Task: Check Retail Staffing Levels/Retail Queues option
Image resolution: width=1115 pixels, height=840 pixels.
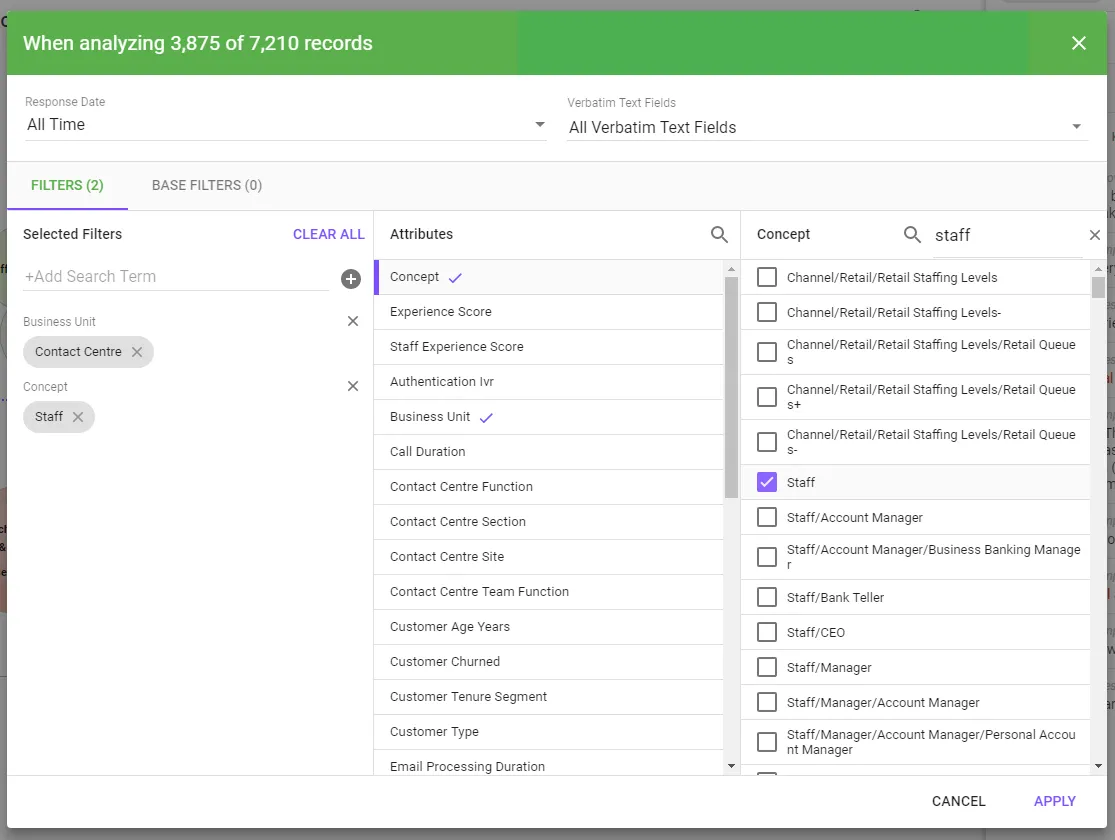Action: [x=767, y=352]
